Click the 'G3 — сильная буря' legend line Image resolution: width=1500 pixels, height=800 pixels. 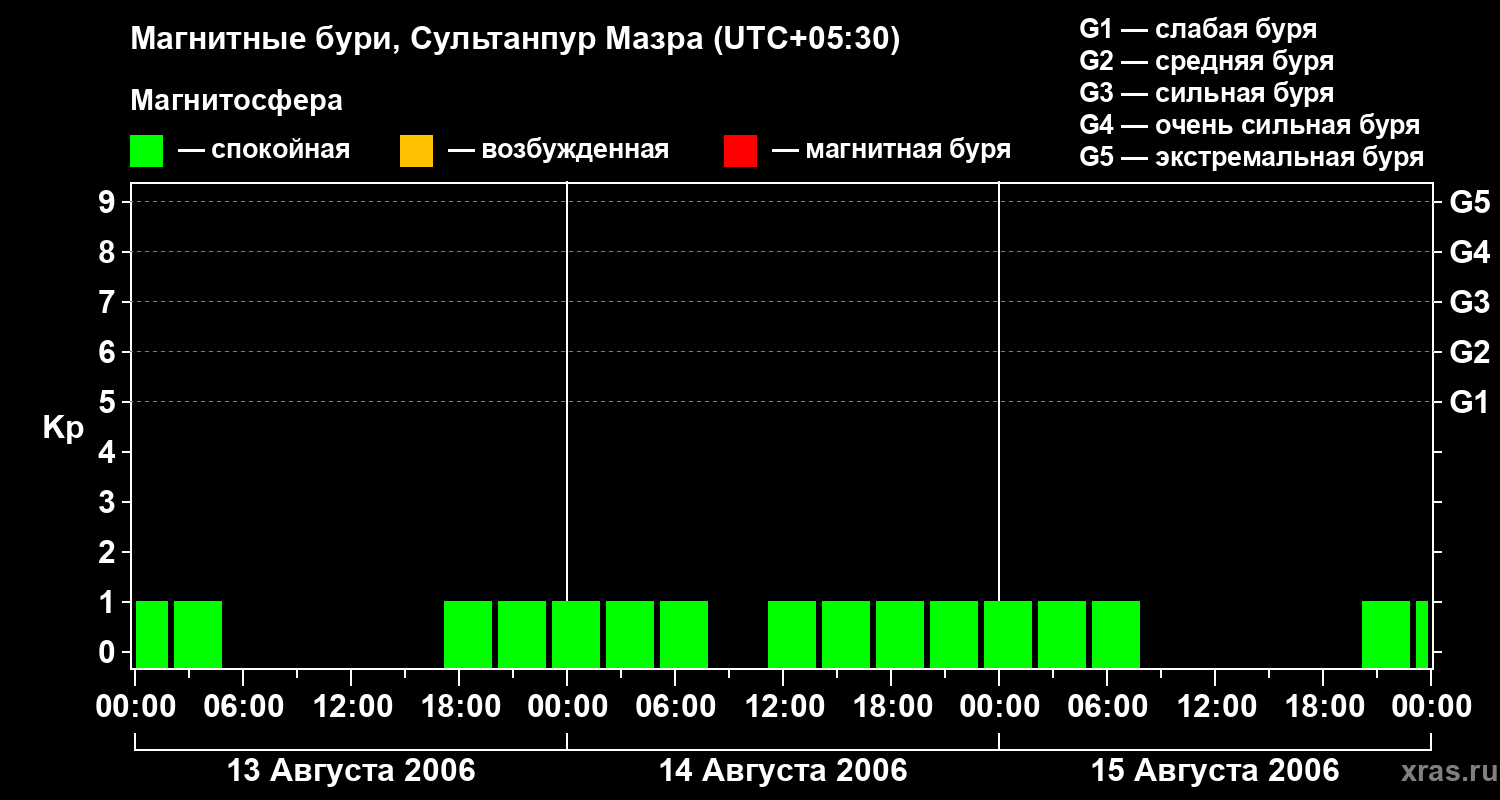click(x=1206, y=93)
